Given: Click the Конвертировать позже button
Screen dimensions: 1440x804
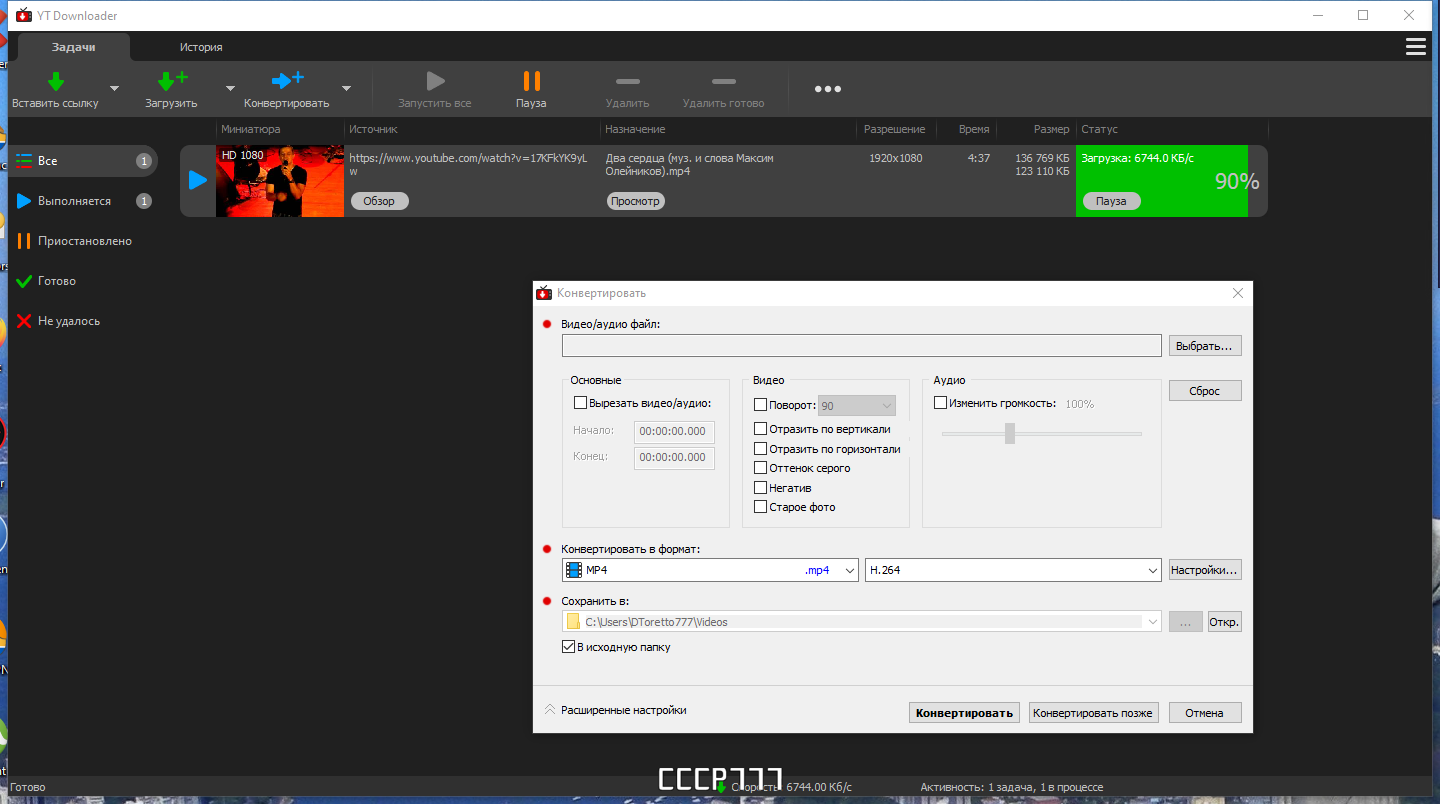Looking at the screenshot, I should point(1093,713).
